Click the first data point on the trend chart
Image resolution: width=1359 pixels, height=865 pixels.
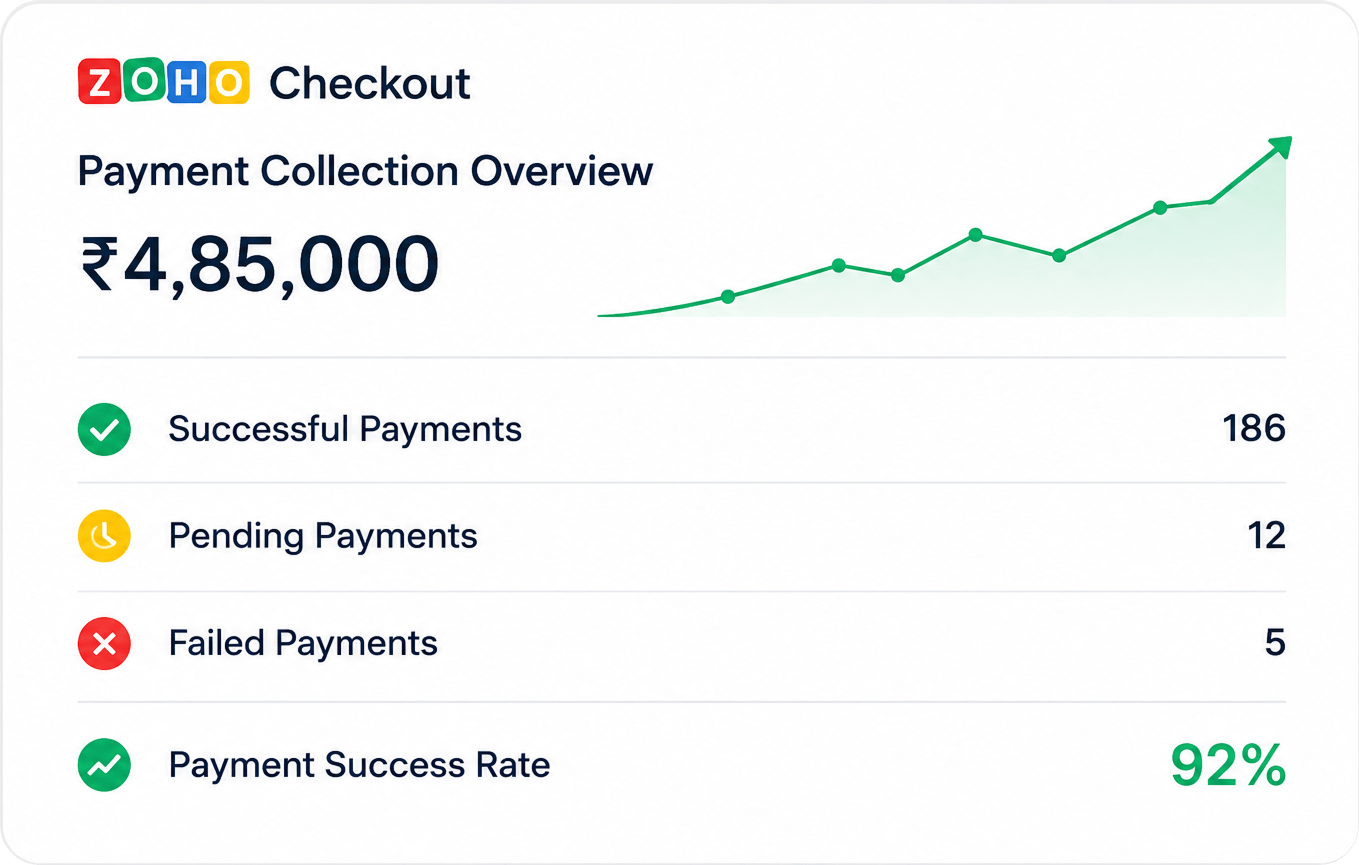[728, 297]
